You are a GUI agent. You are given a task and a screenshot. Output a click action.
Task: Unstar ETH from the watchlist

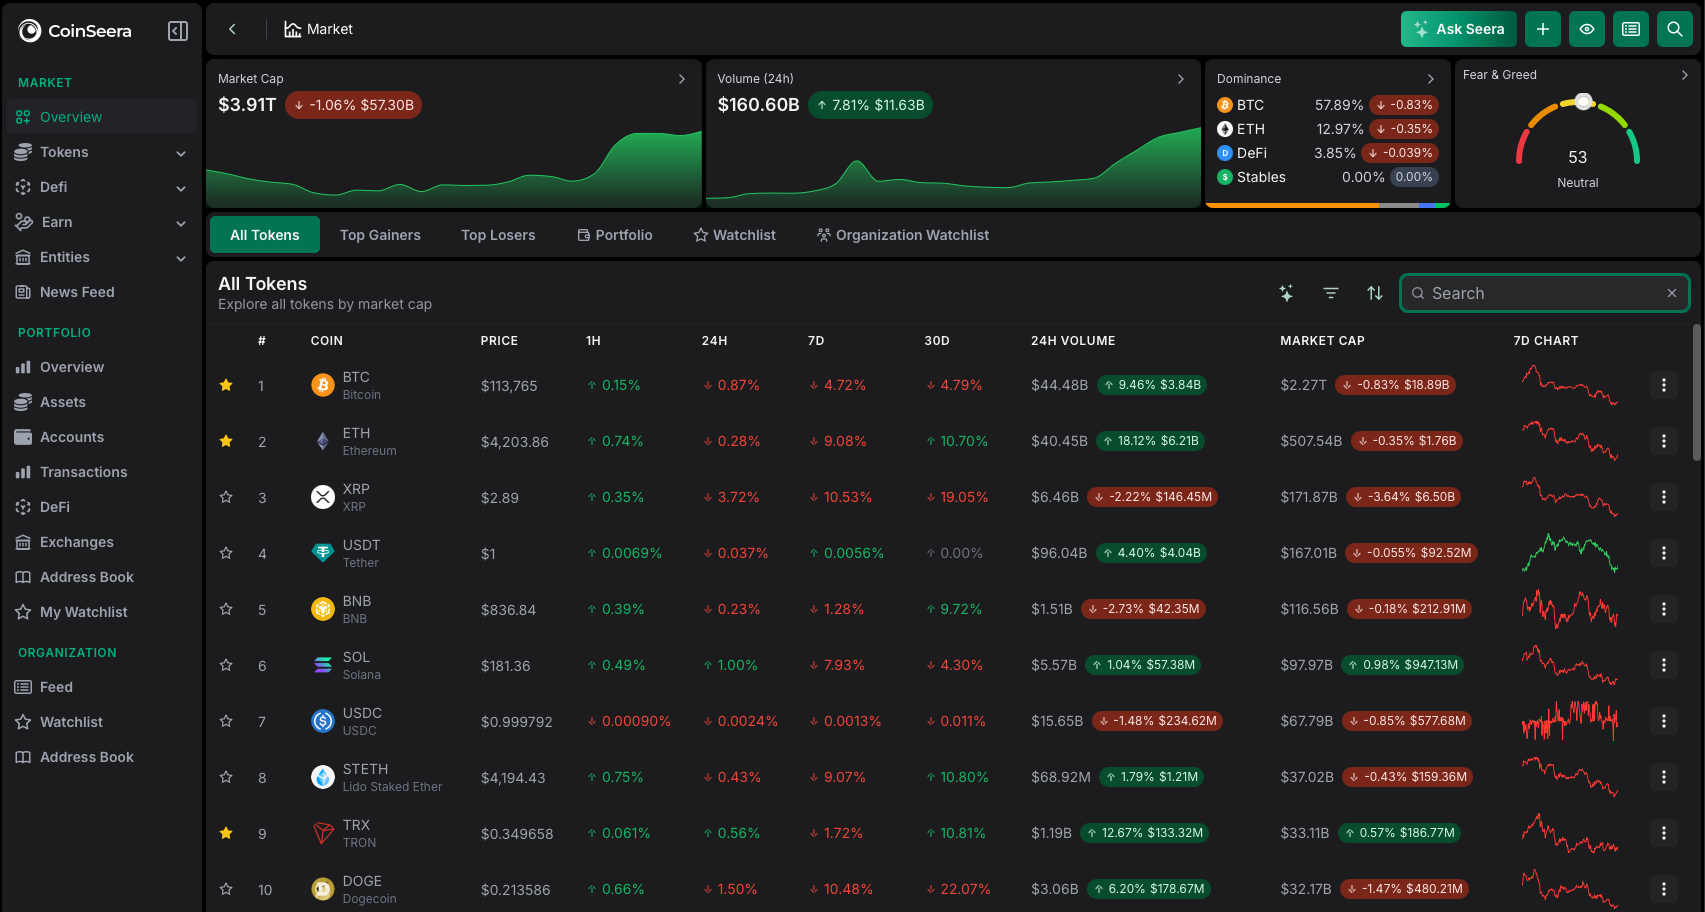pyautogui.click(x=226, y=441)
